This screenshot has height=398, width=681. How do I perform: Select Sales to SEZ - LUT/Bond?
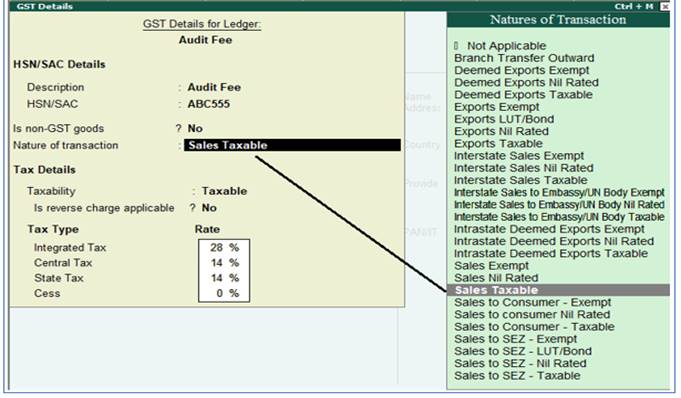pos(523,351)
